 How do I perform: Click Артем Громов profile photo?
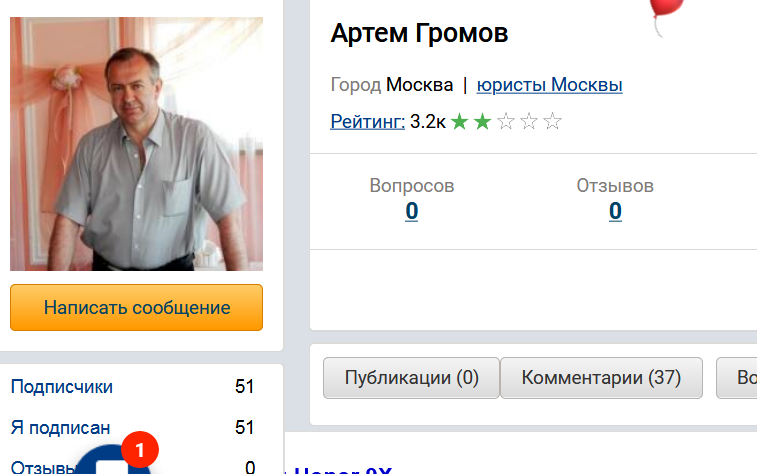point(136,143)
